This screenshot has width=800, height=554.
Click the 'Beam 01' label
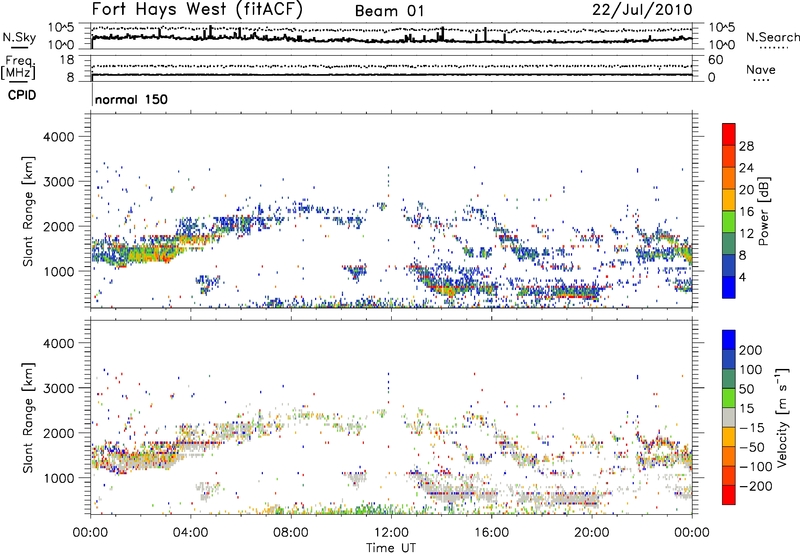point(389,11)
